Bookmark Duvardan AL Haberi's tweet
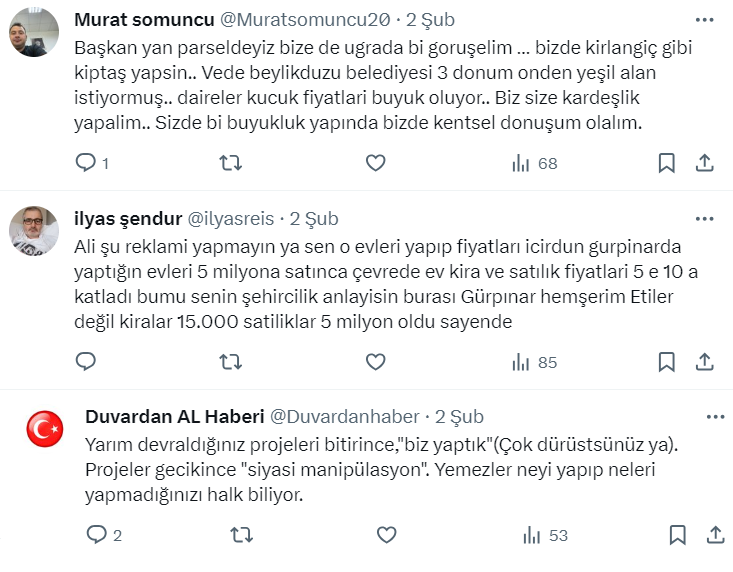Screen dimensions: 733x572 (677, 536)
